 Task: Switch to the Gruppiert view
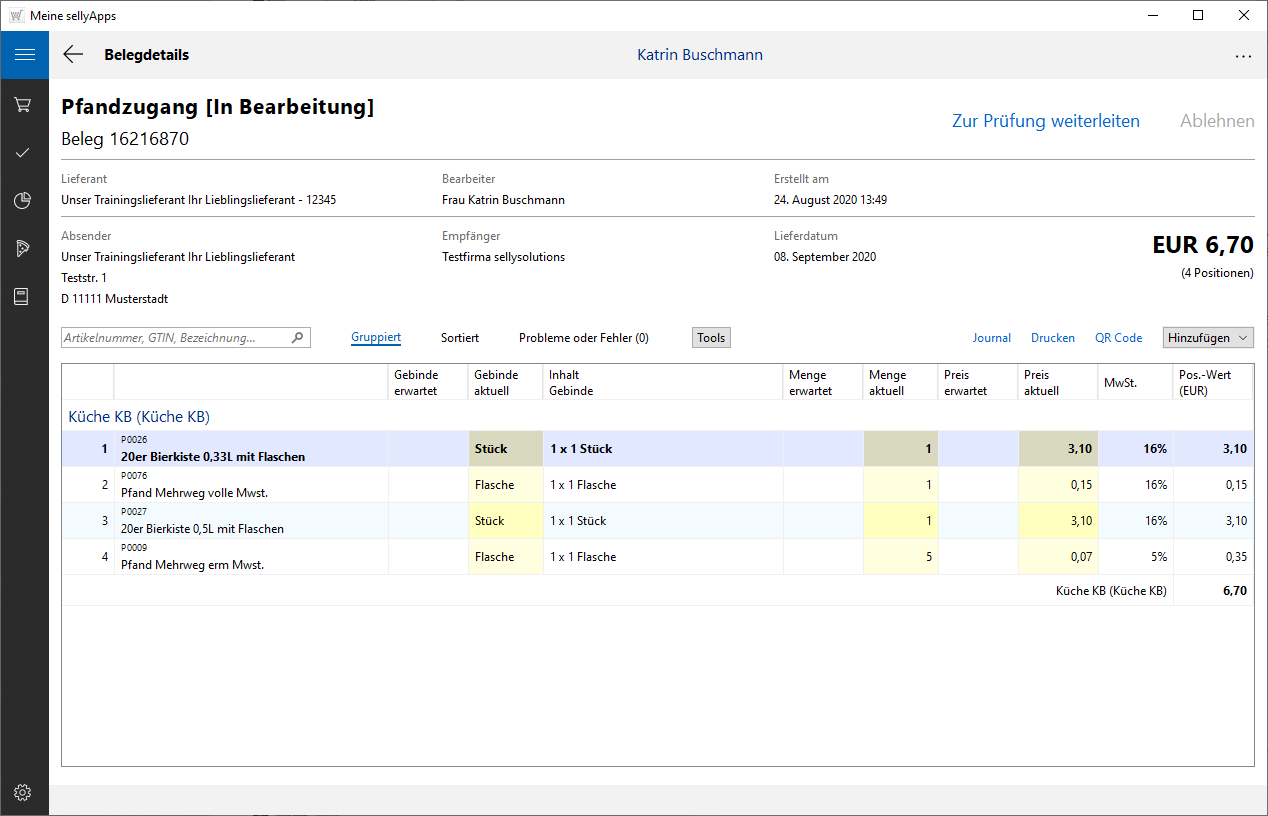[x=376, y=338]
